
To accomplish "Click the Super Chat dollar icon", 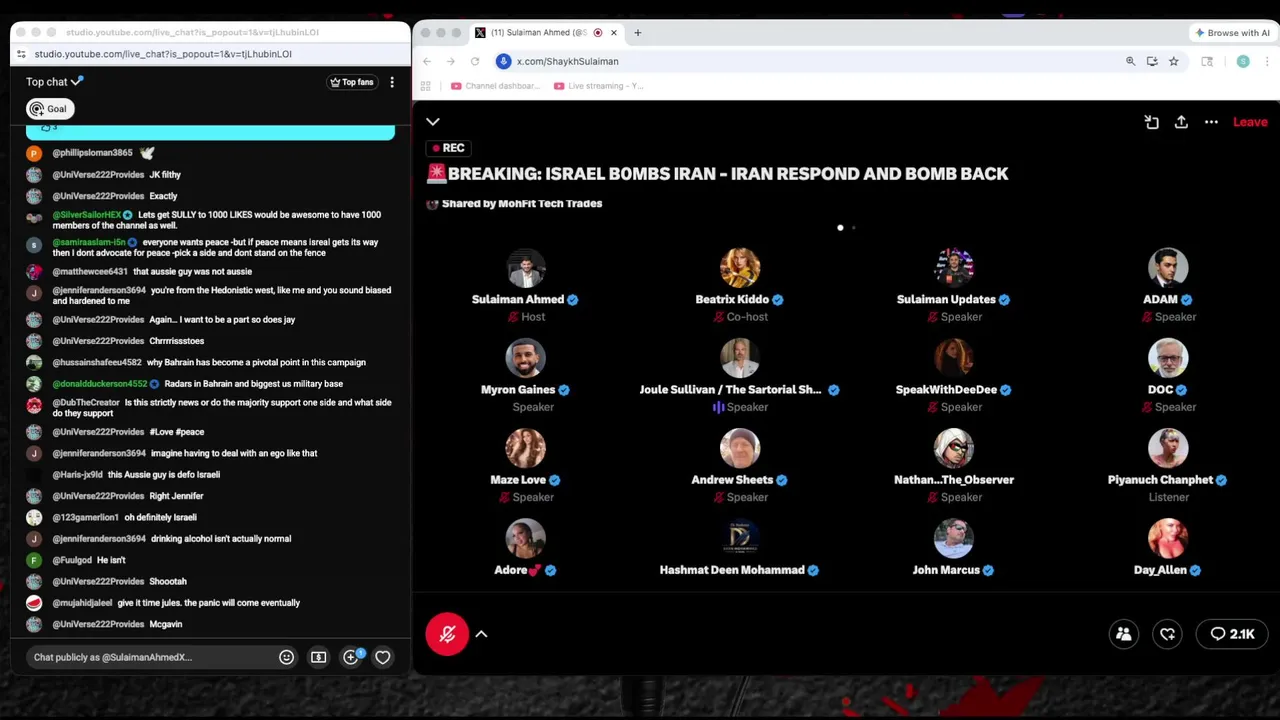I will click(x=318, y=657).
